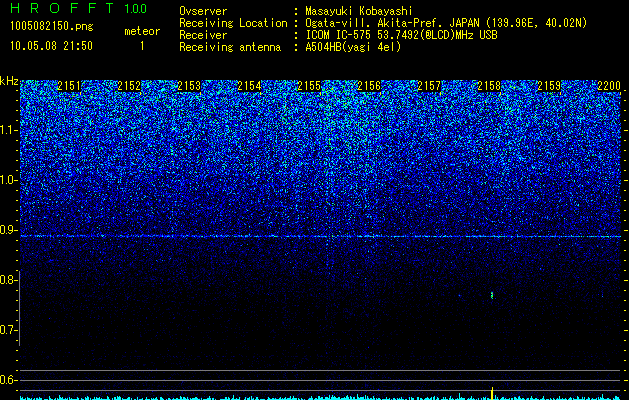Click the Ogata-vill. Akita-Pref. JAPAN location text

(446, 23)
